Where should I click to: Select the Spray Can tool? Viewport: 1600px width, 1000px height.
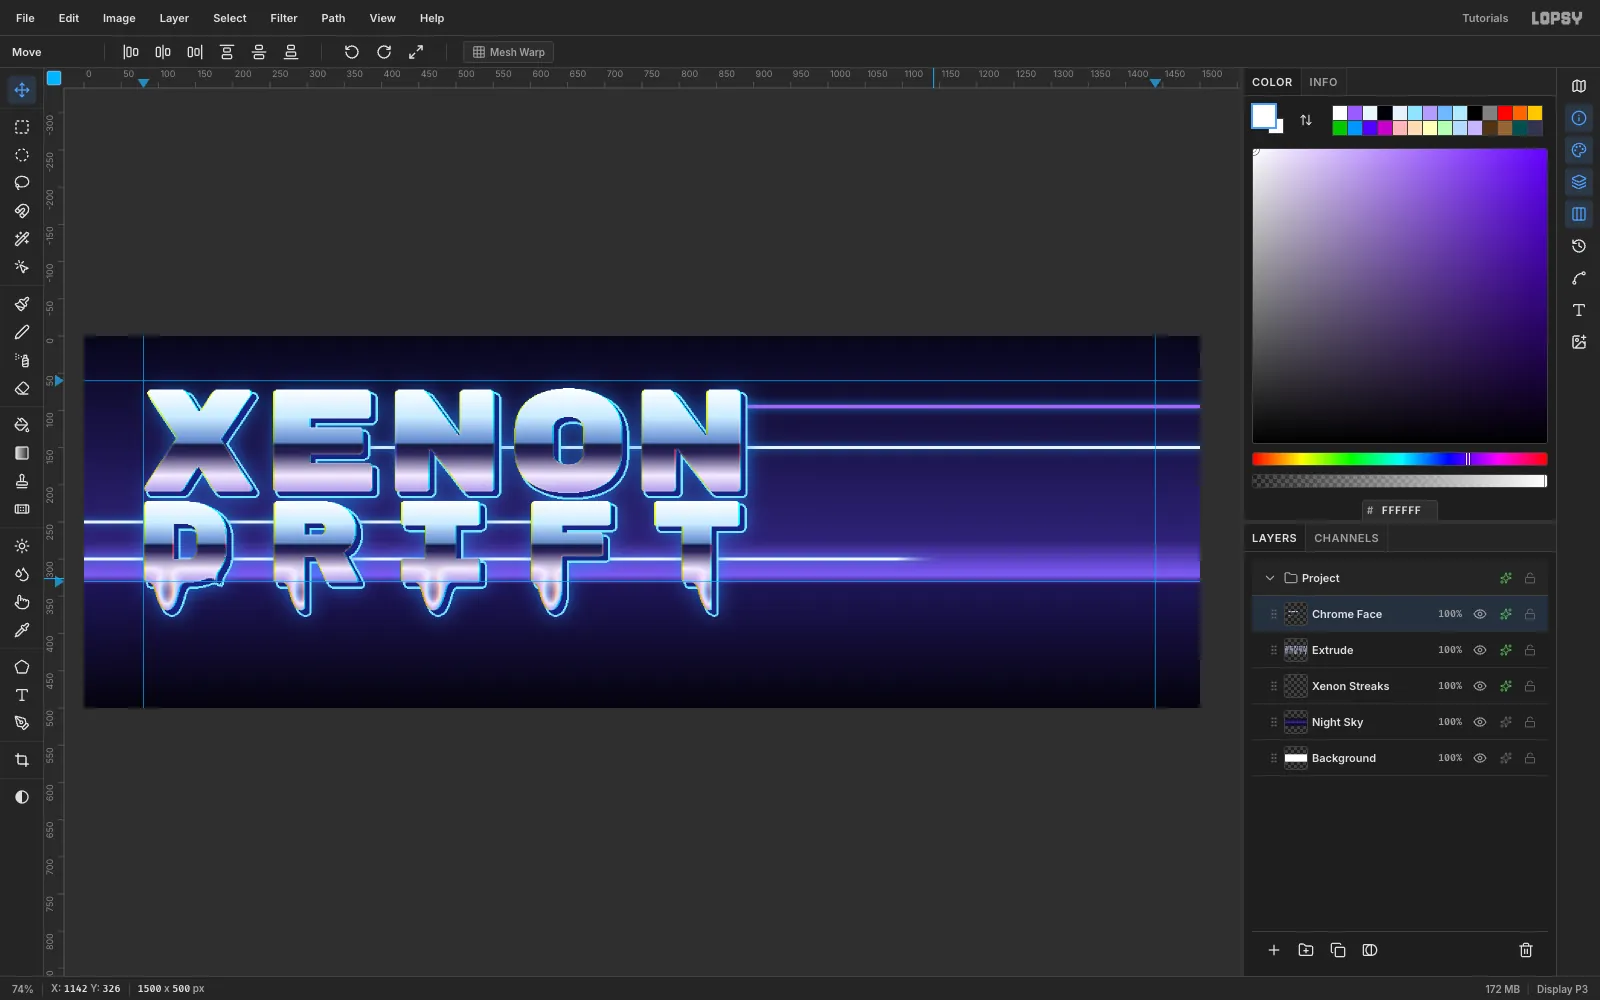(x=22, y=360)
